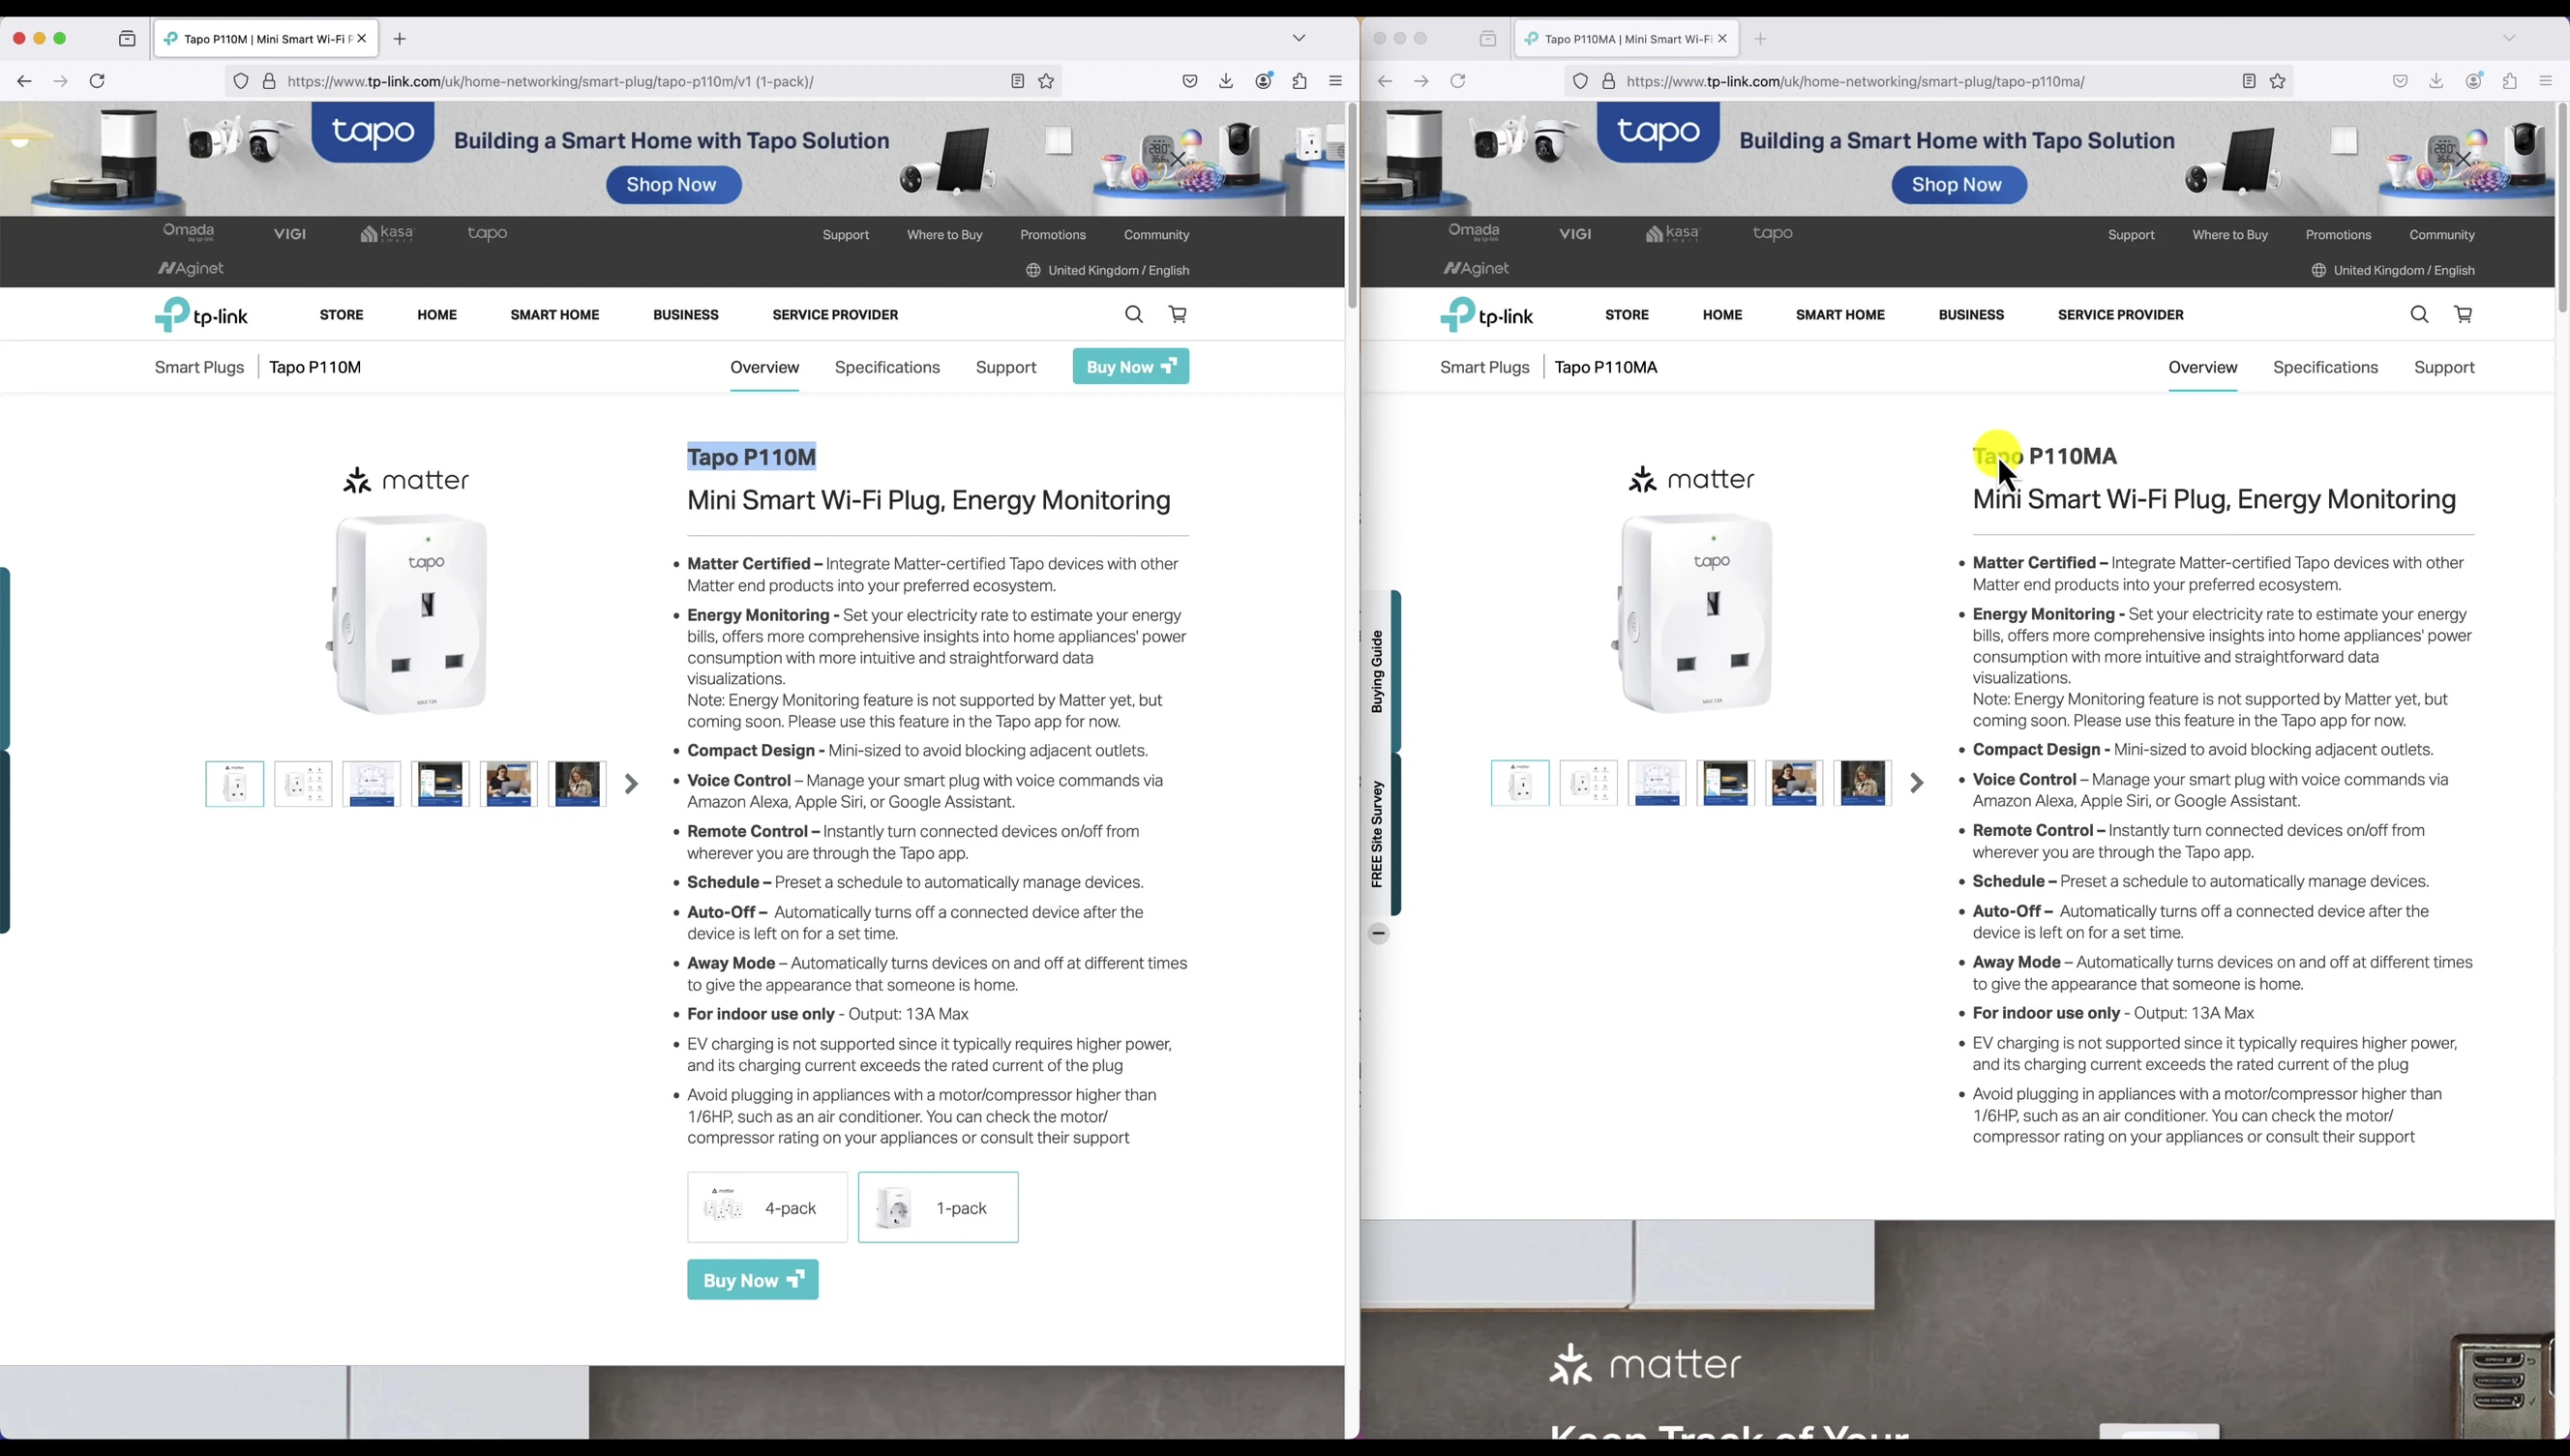The height and width of the screenshot is (1456, 2570).
Task: Open STORE menu on P110MA page
Action: click(1627, 314)
